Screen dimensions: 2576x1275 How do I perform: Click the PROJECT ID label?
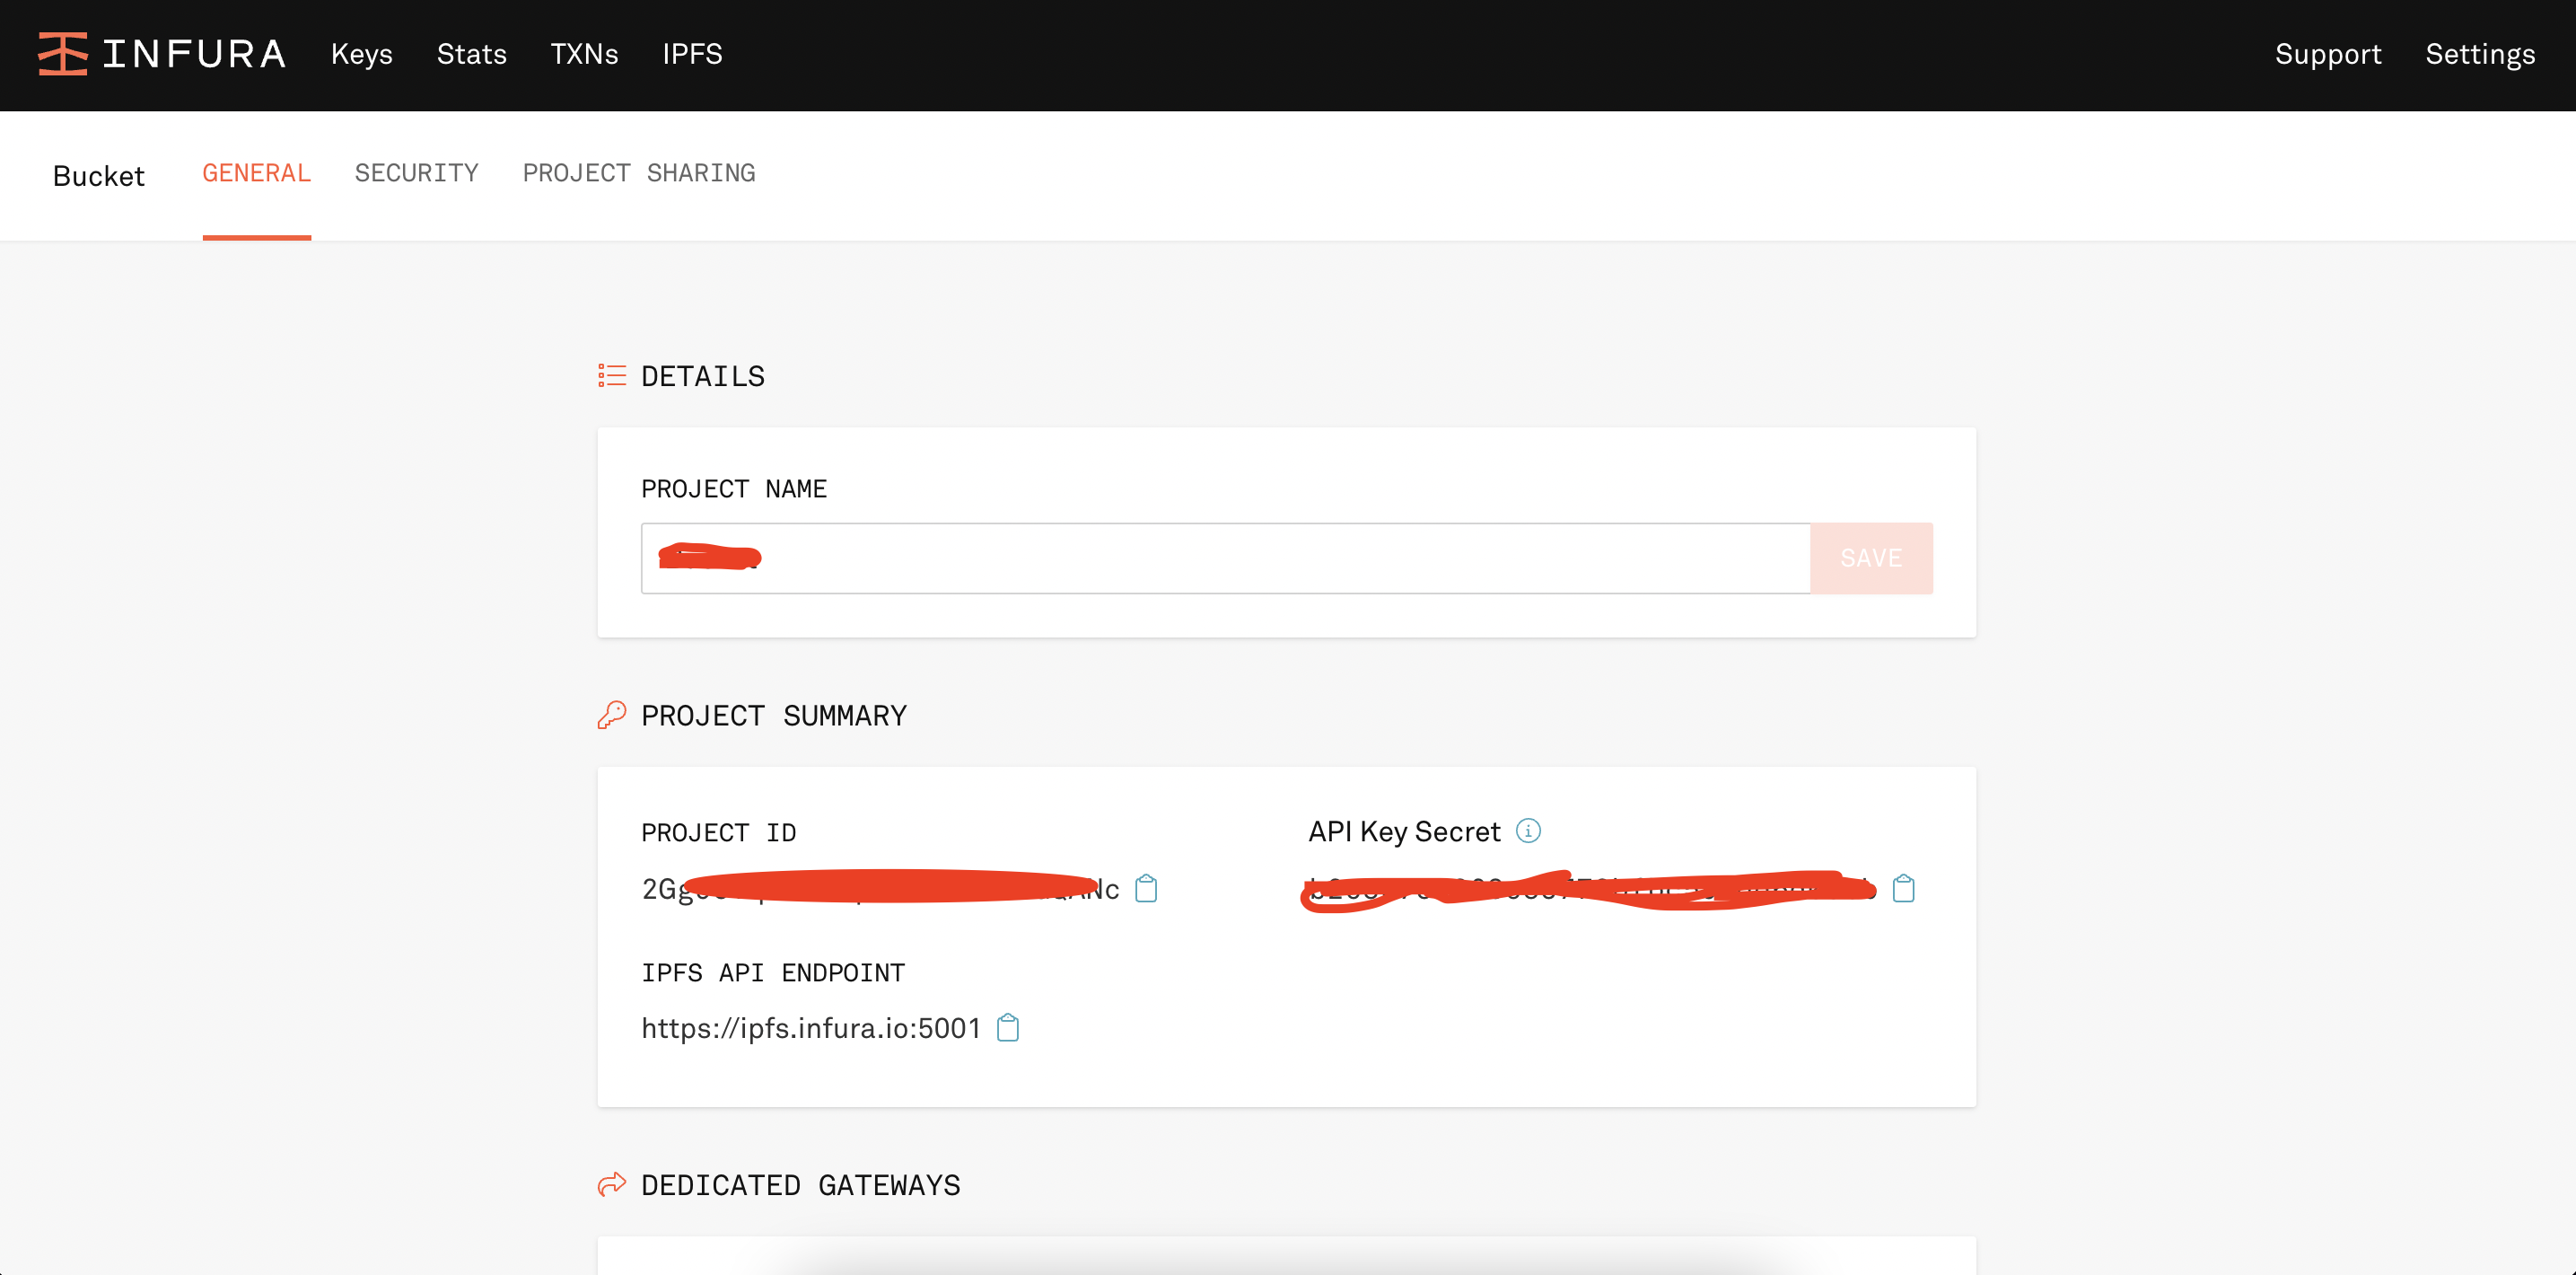719,833
